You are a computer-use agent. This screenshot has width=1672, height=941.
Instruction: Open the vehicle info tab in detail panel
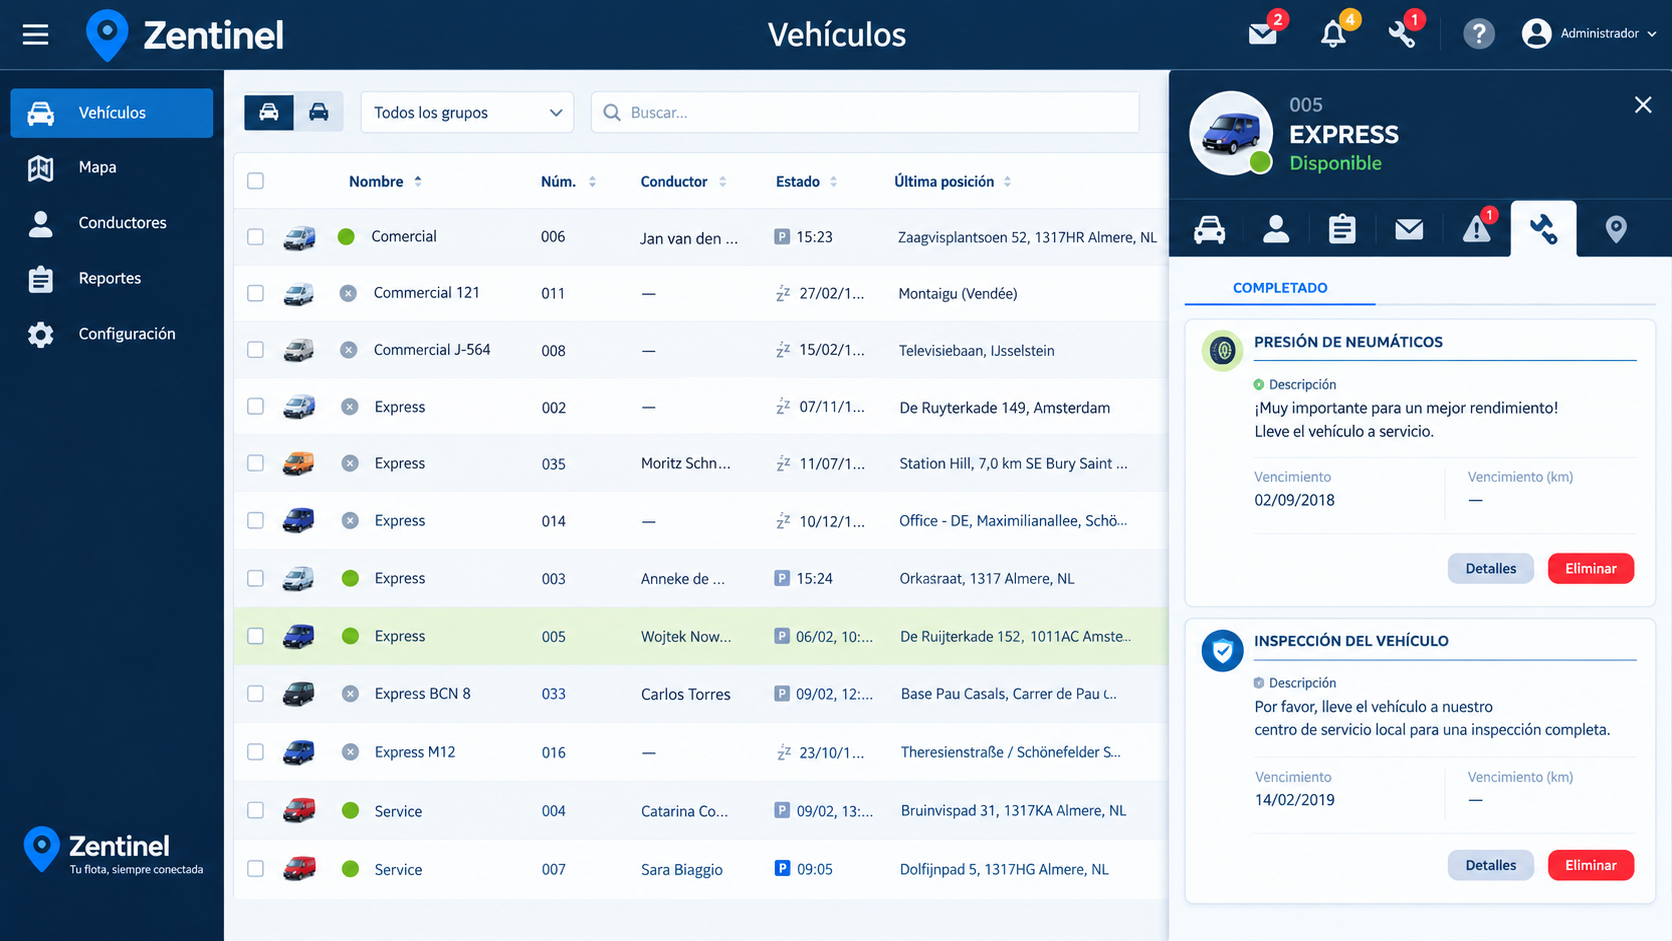(x=1209, y=229)
